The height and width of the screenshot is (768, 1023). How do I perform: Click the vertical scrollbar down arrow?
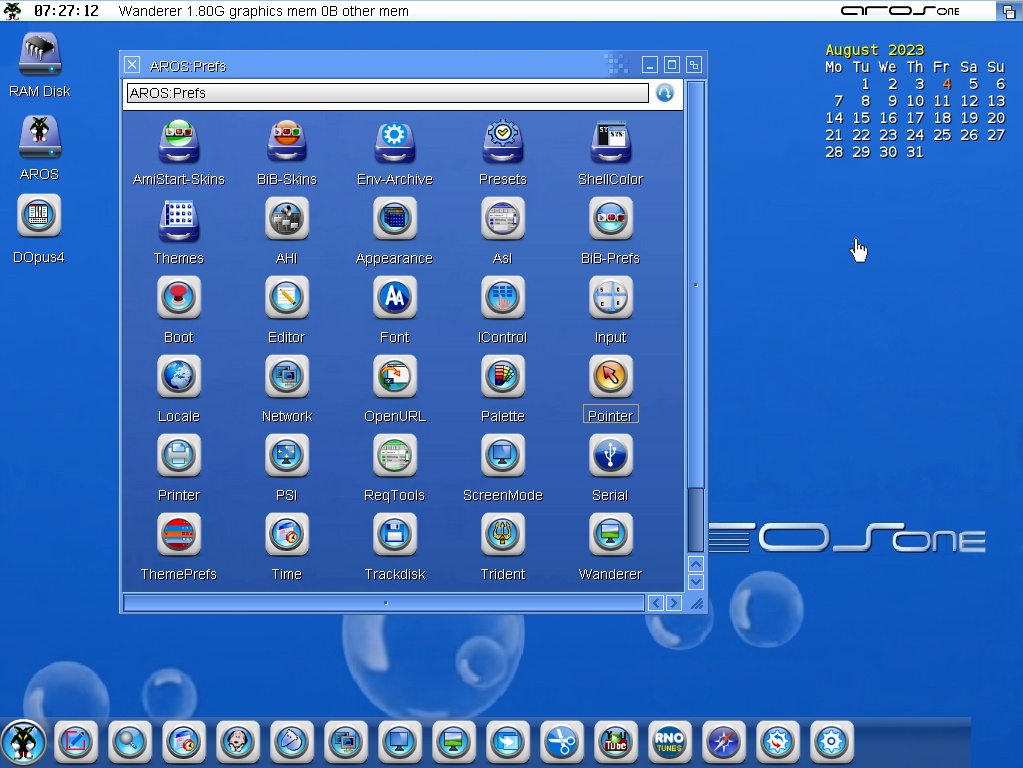tap(696, 581)
